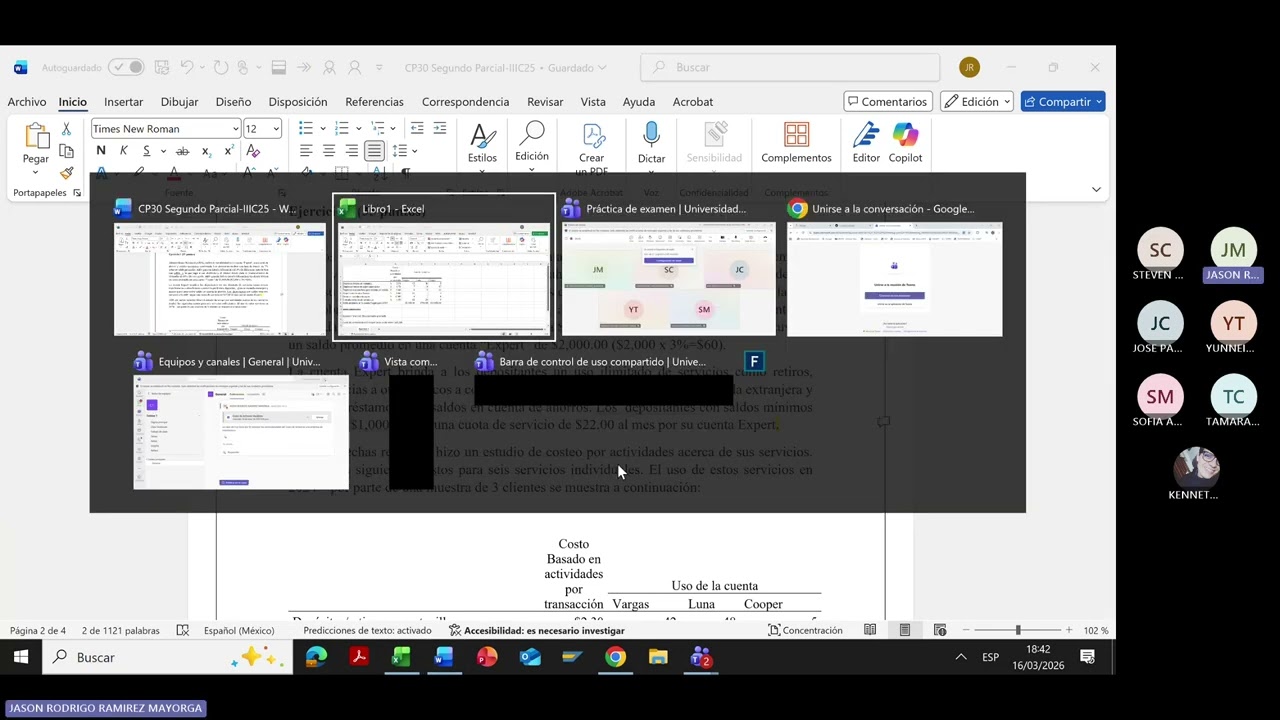
Task: Expand the multilevel list dropdown arrow
Action: tap(394, 128)
